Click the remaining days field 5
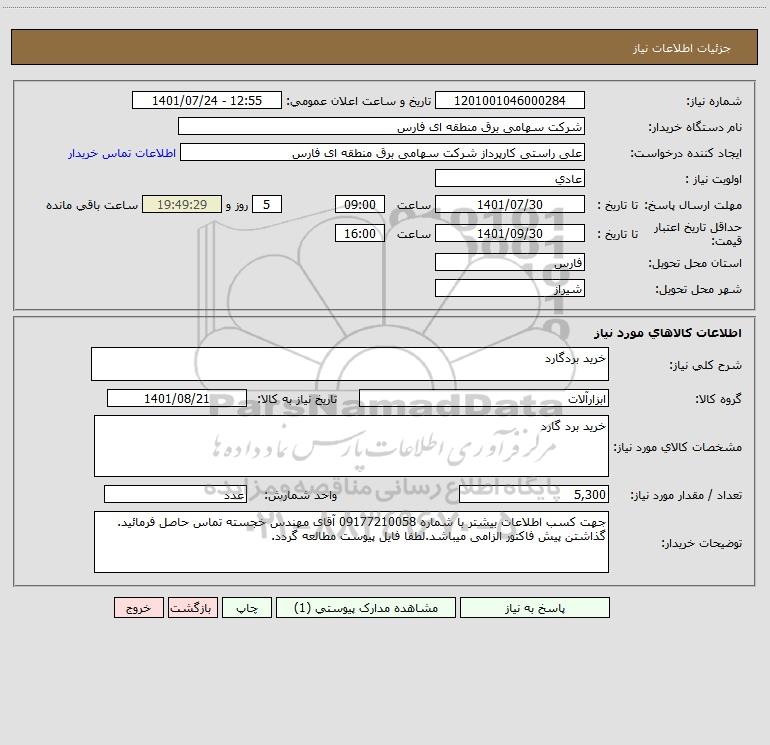The image size is (770, 745). (267, 204)
